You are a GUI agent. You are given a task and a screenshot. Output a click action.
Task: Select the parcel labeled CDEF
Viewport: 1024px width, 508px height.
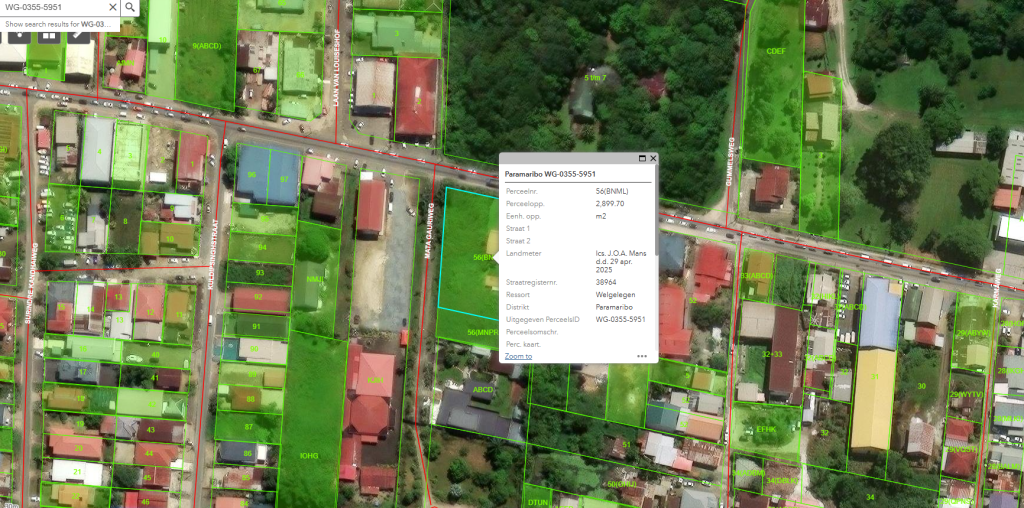point(775,50)
